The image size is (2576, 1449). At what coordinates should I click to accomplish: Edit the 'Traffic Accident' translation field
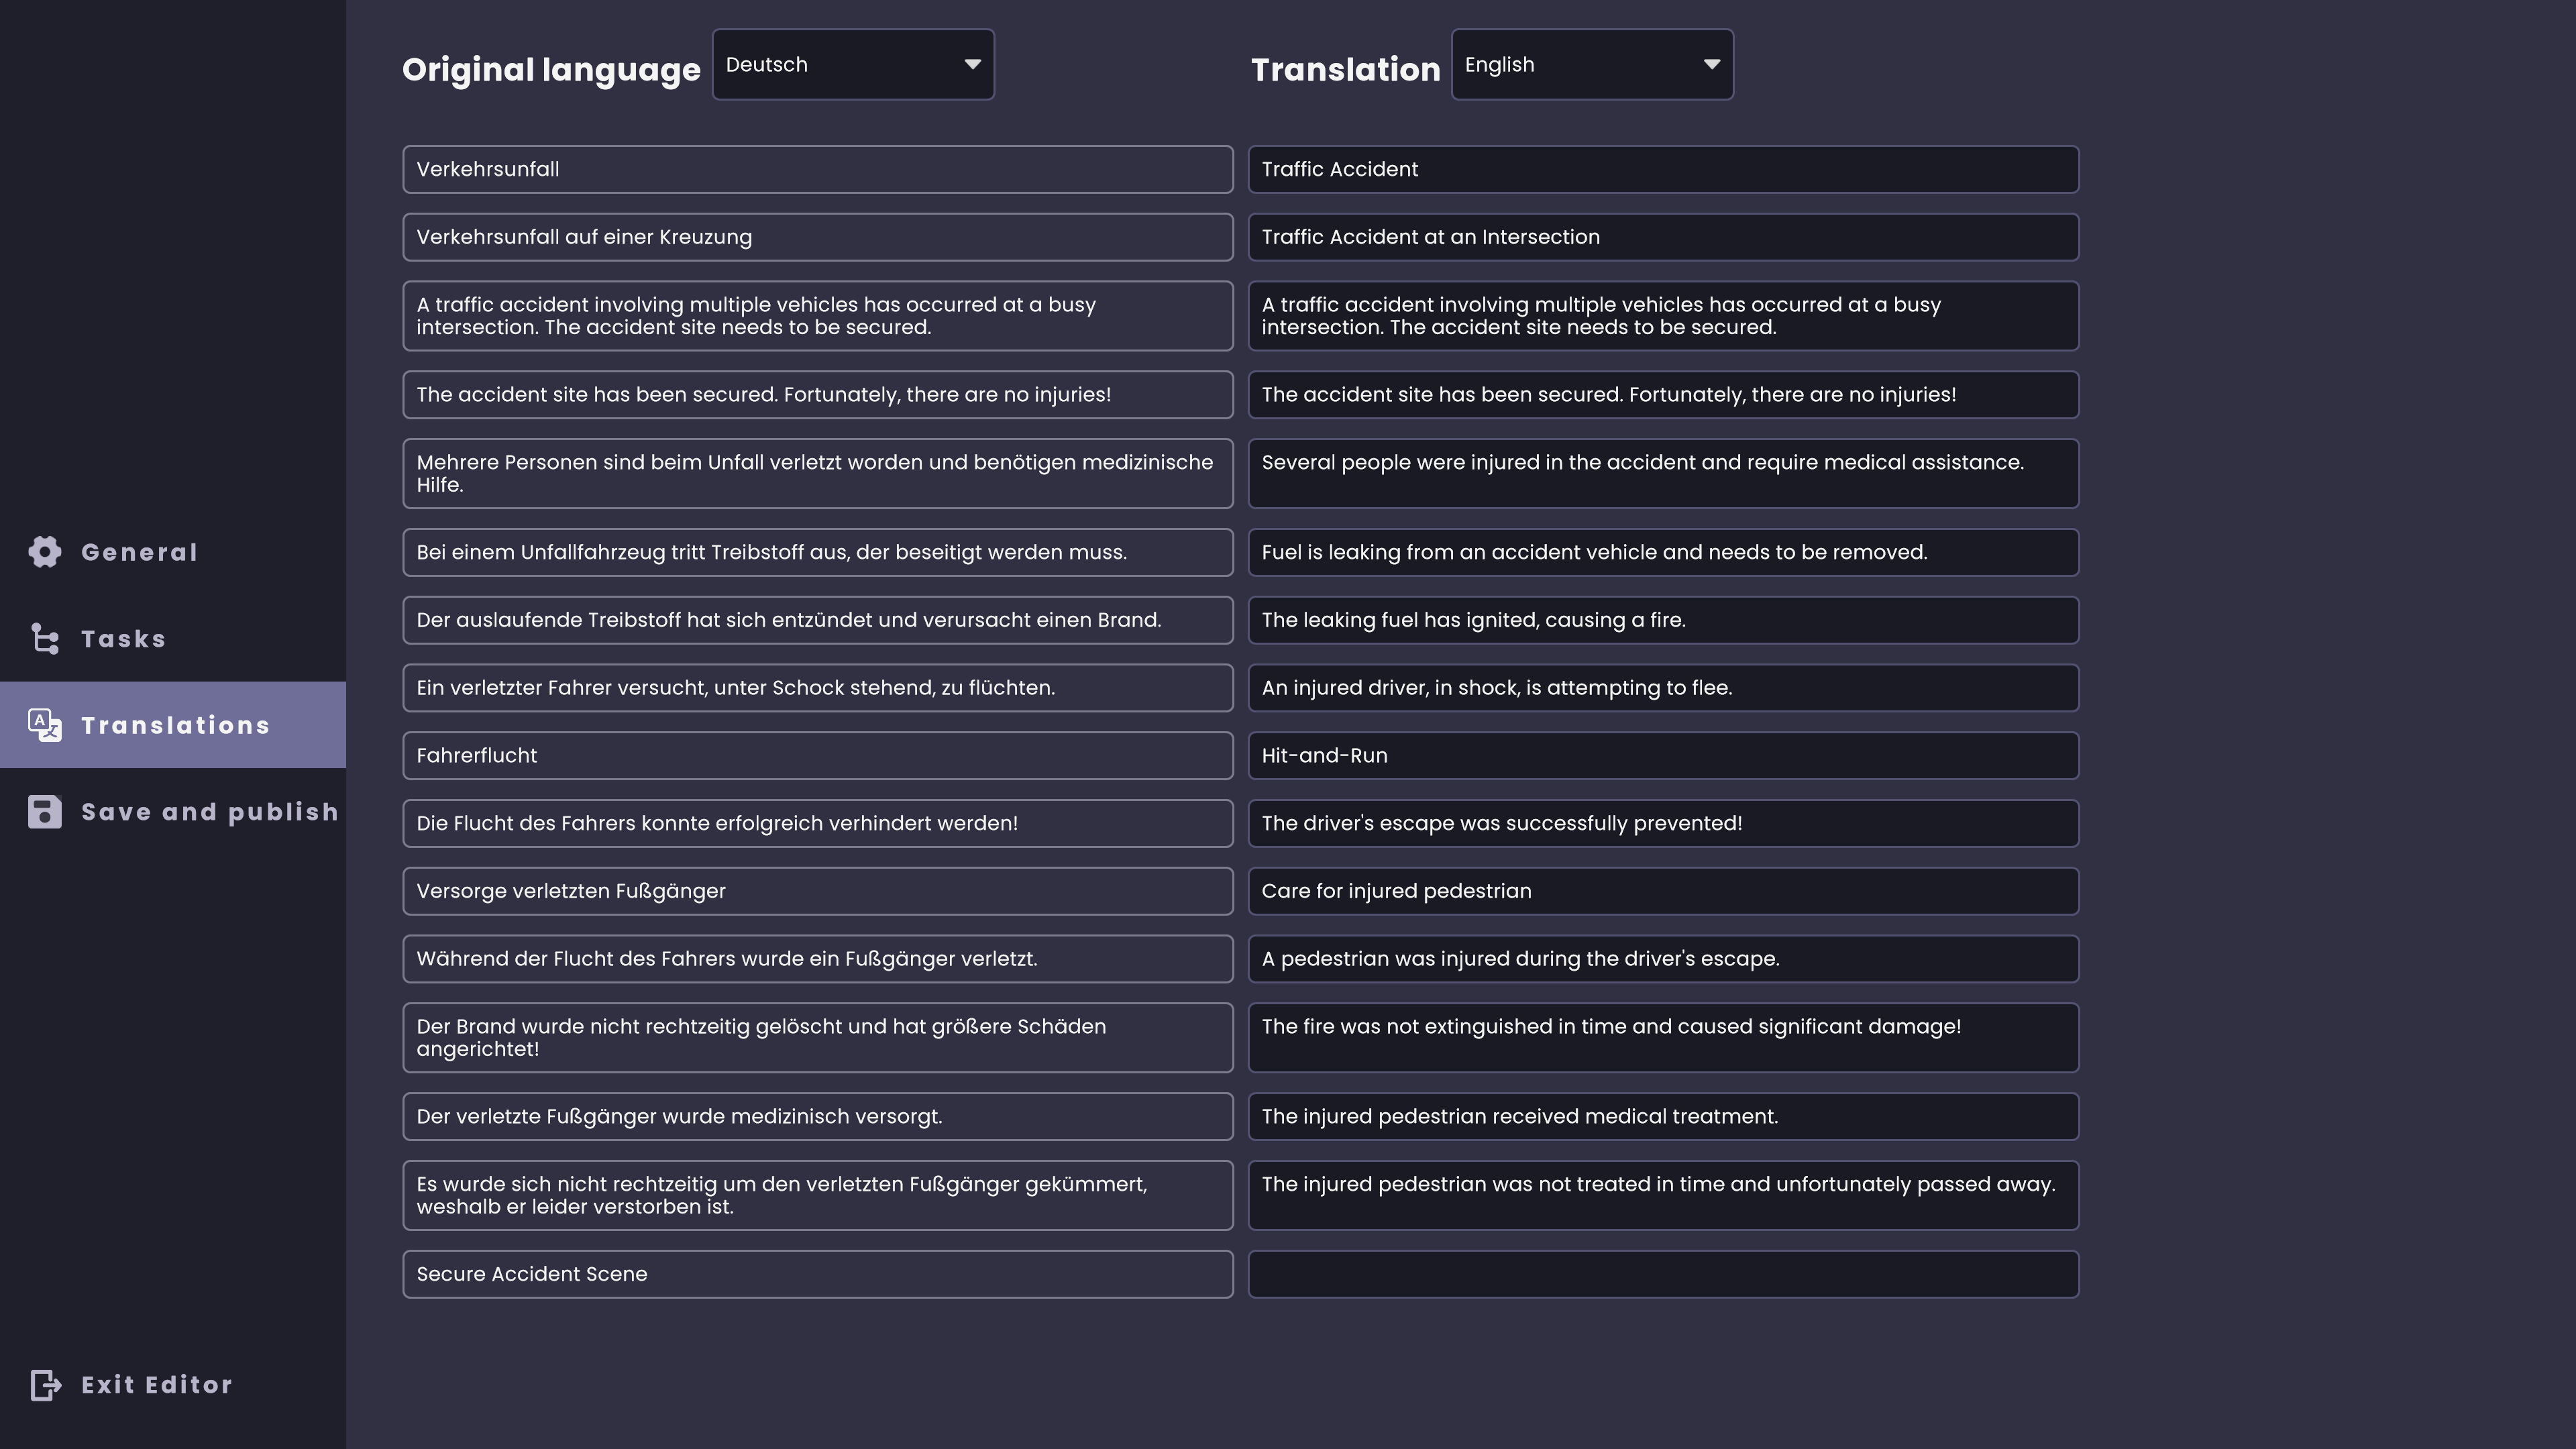pos(1663,169)
